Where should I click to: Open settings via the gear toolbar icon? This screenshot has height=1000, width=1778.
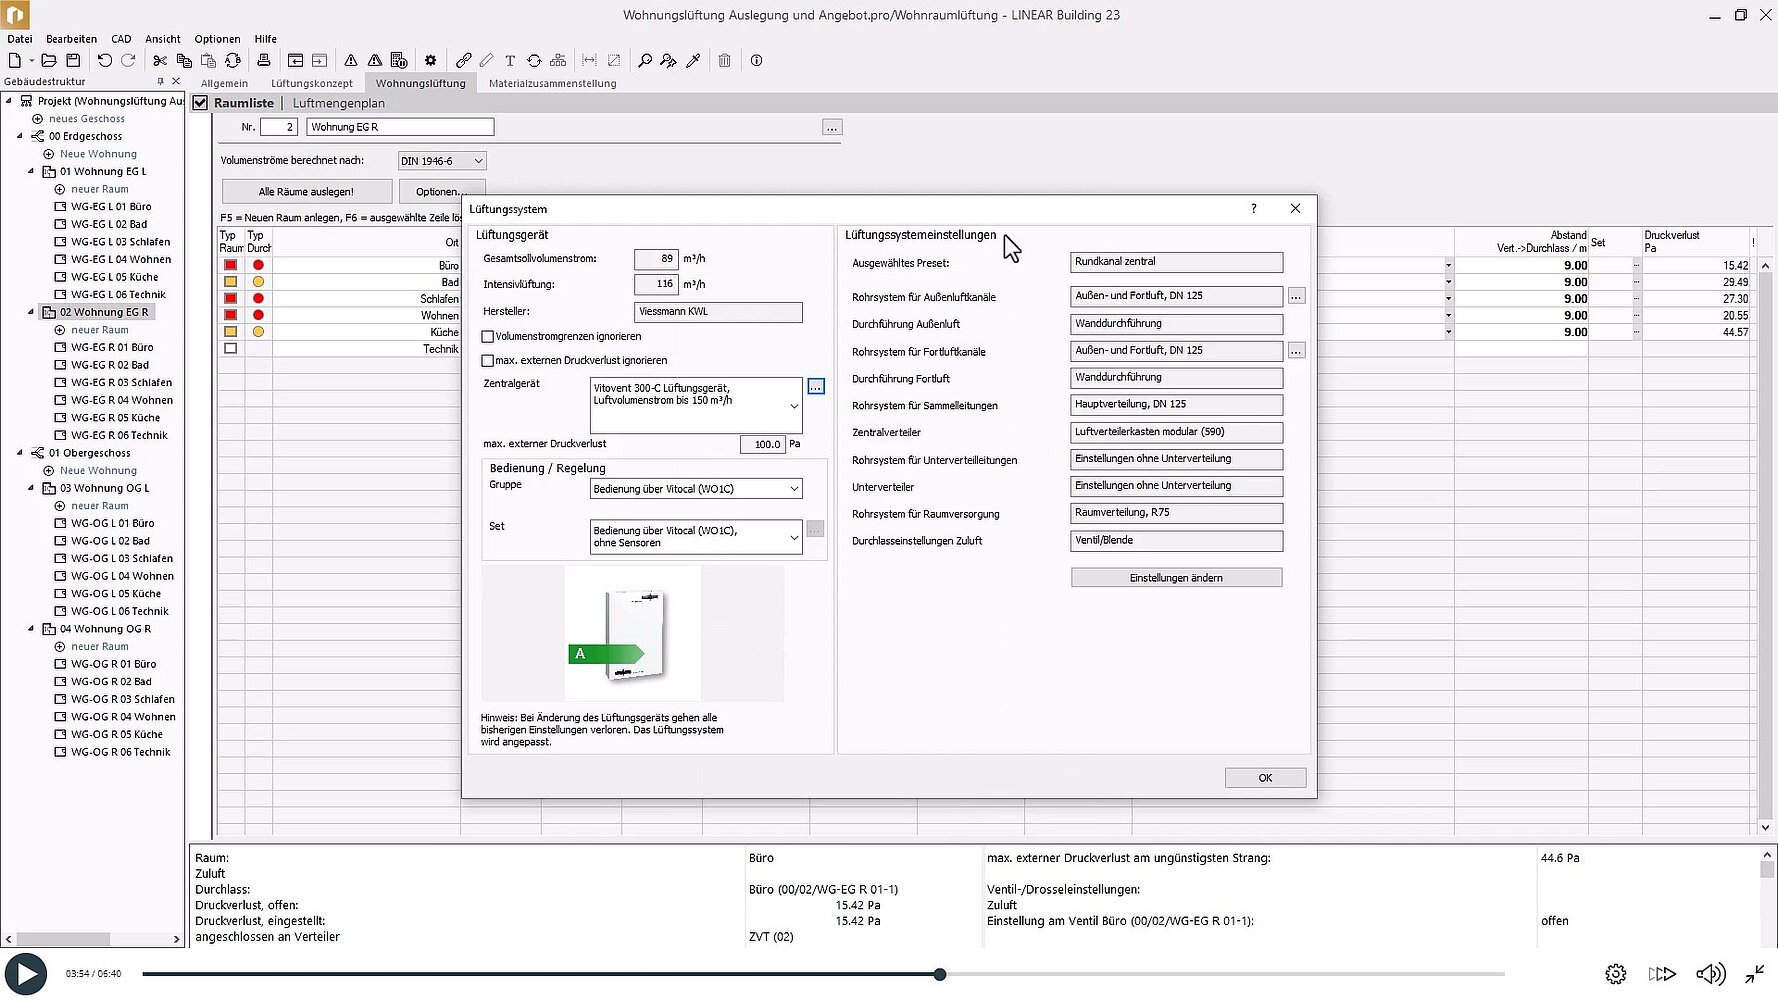[x=431, y=61]
